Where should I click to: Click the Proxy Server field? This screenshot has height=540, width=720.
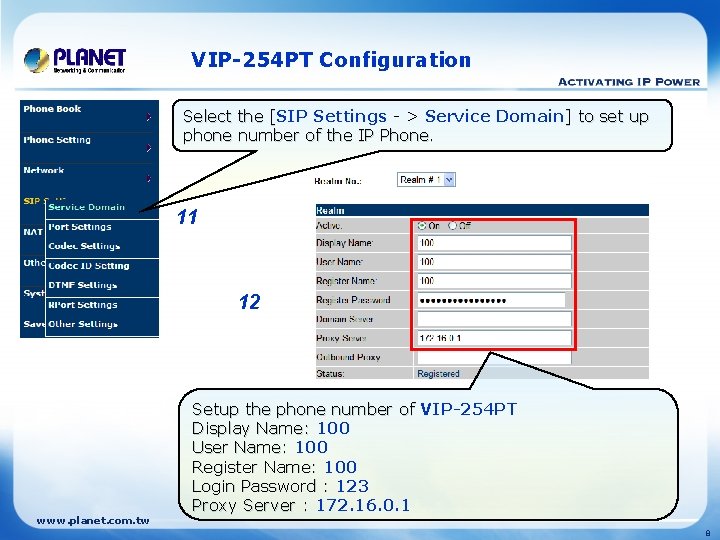click(x=494, y=338)
